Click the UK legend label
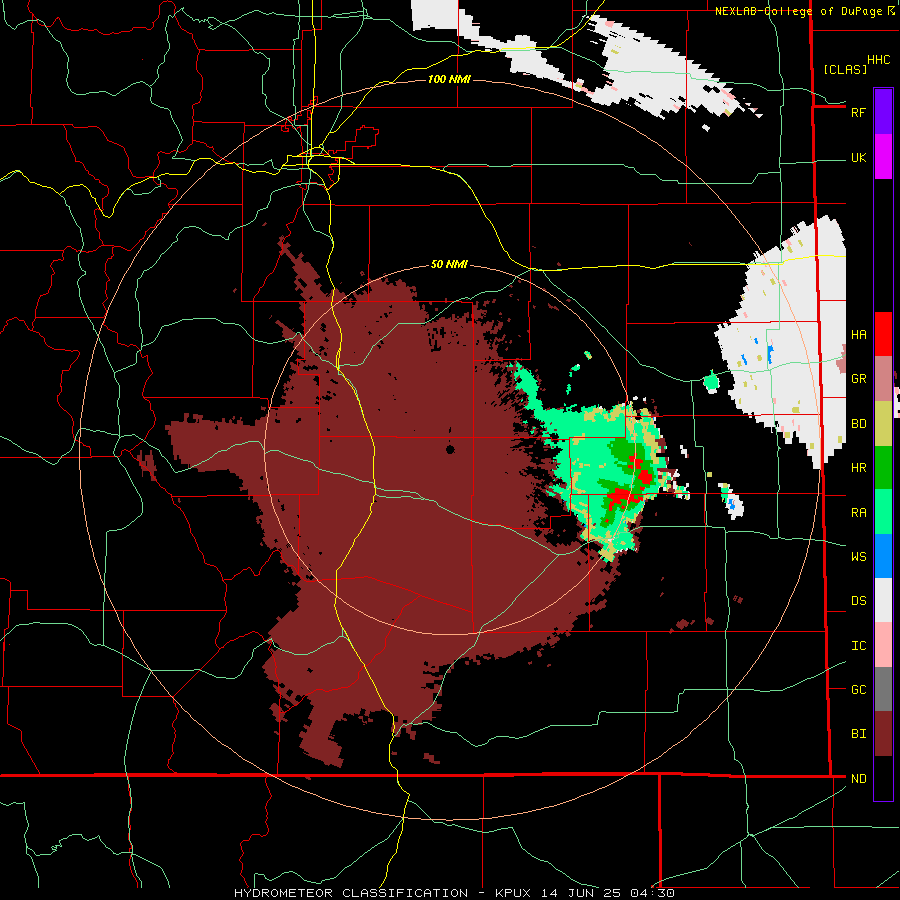 coord(858,158)
